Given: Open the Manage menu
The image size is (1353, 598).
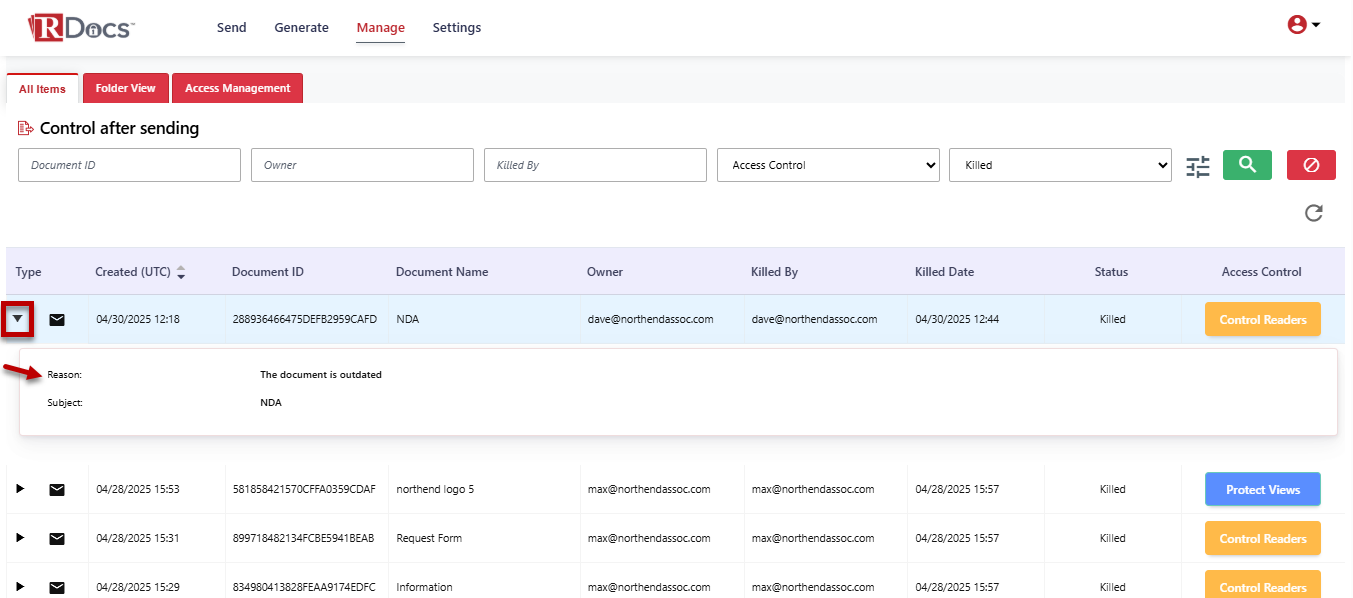Looking at the screenshot, I should [x=381, y=28].
